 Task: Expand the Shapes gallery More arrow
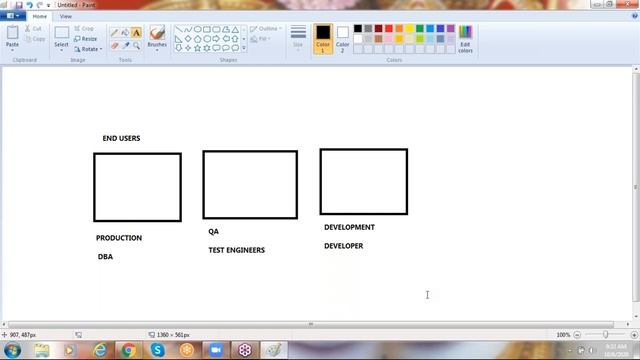244,48
